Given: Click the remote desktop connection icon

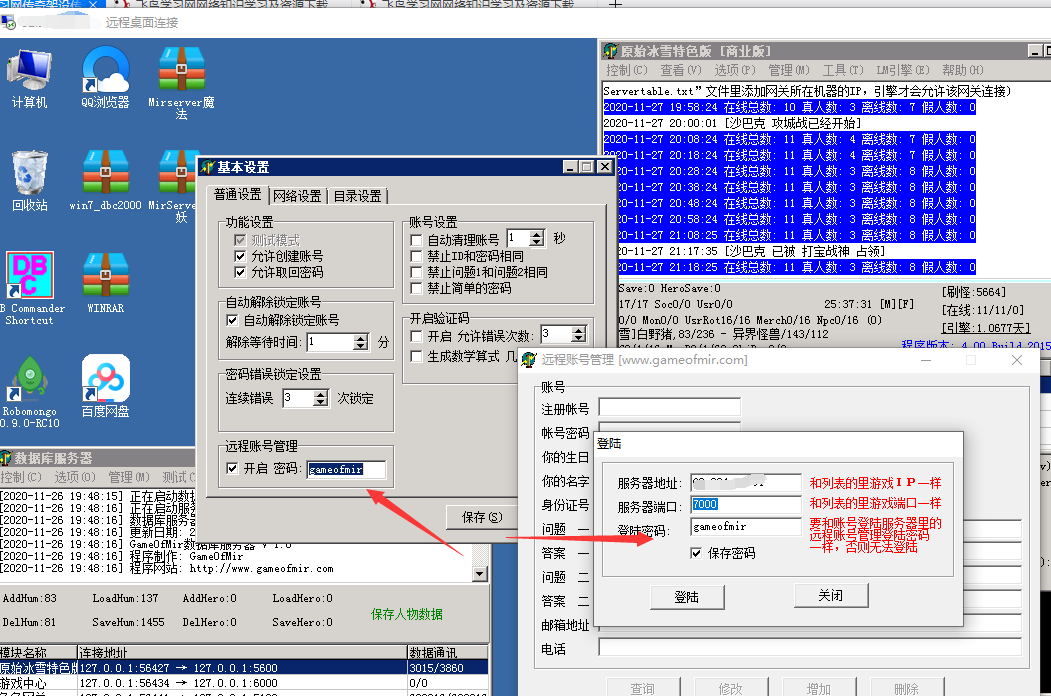Looking at the screenshot, I should point(9,23).
